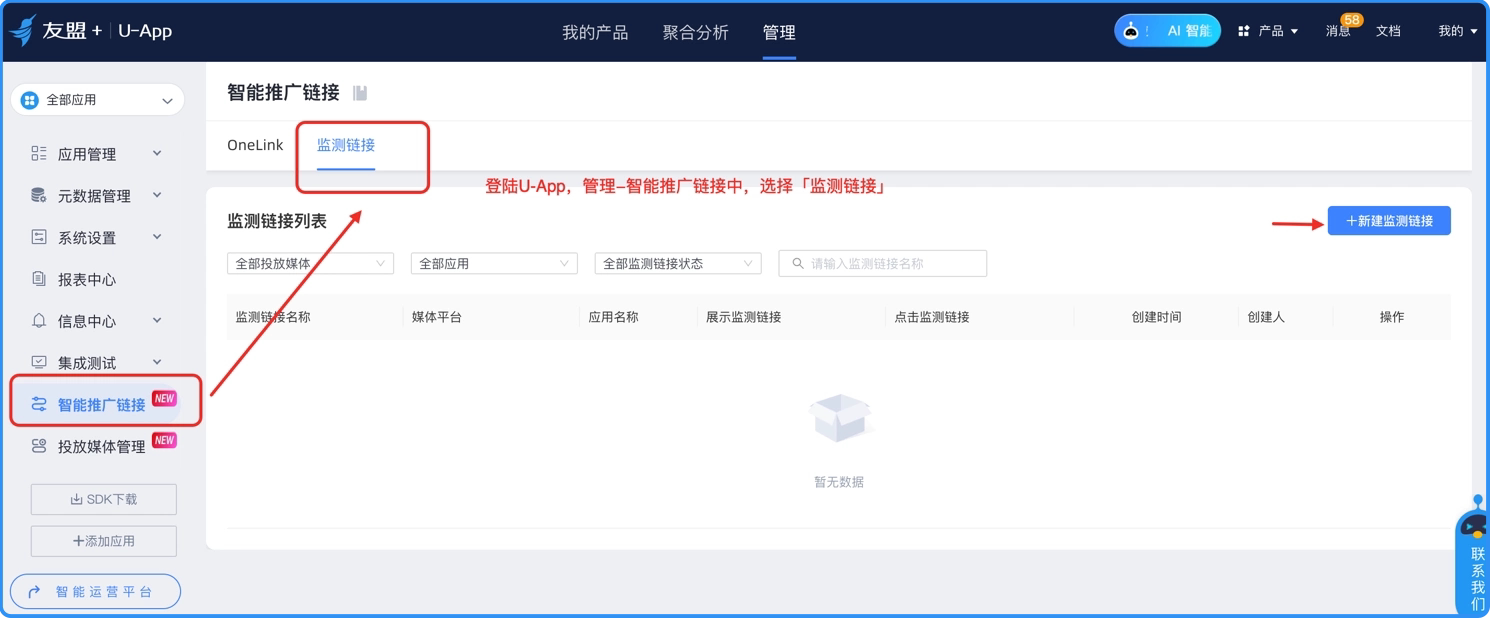Screen dimensions: 1490x620
Task: Click the 监测链接名称 column header
Action: (x=273, y=317)
